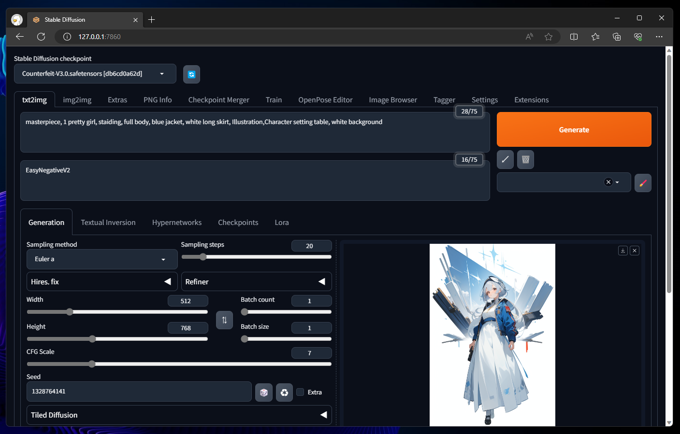
Task: Click the generated girl image preview
Action: coord(492,335)
